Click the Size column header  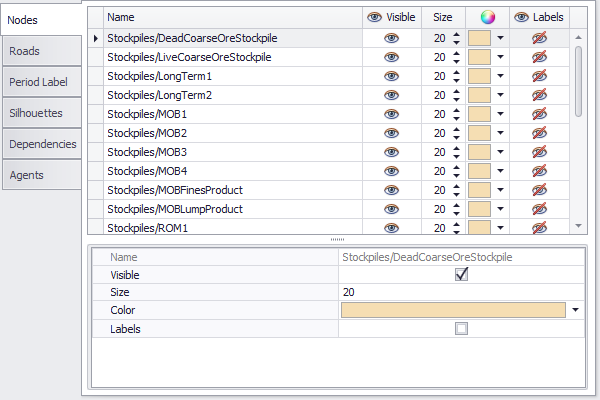[x=443, y=17]
